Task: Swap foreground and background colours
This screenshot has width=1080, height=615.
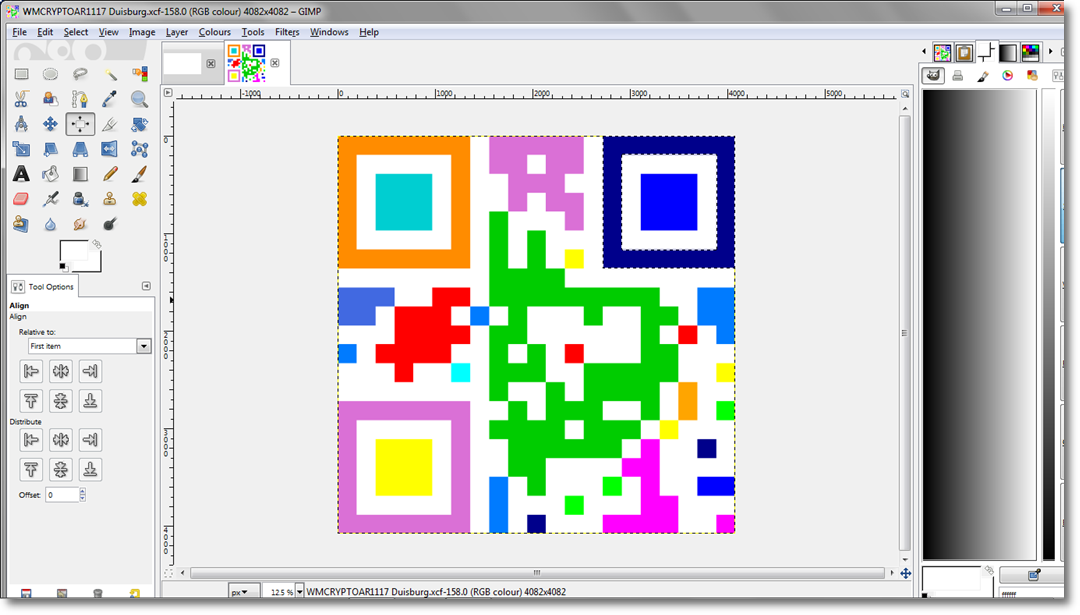Action: 97,244
